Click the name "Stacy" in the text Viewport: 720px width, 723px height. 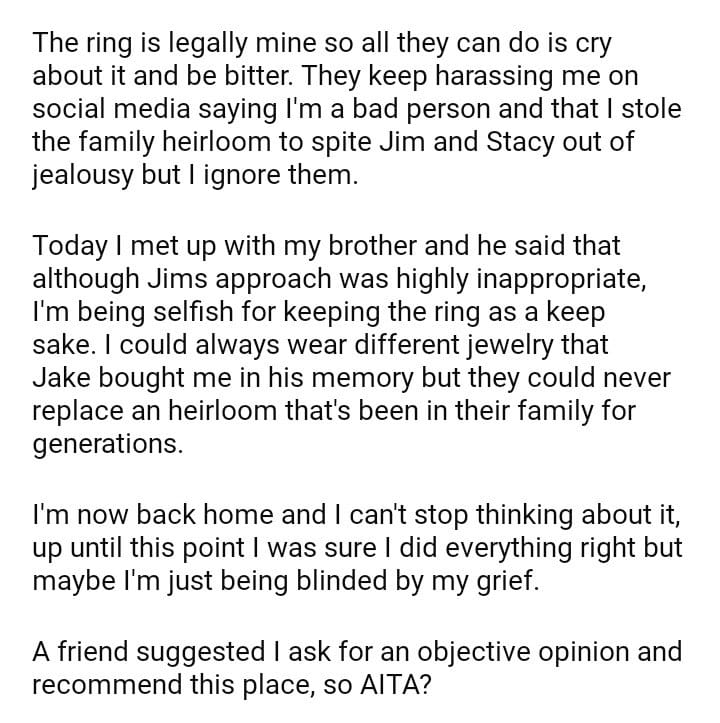point(497,141)
